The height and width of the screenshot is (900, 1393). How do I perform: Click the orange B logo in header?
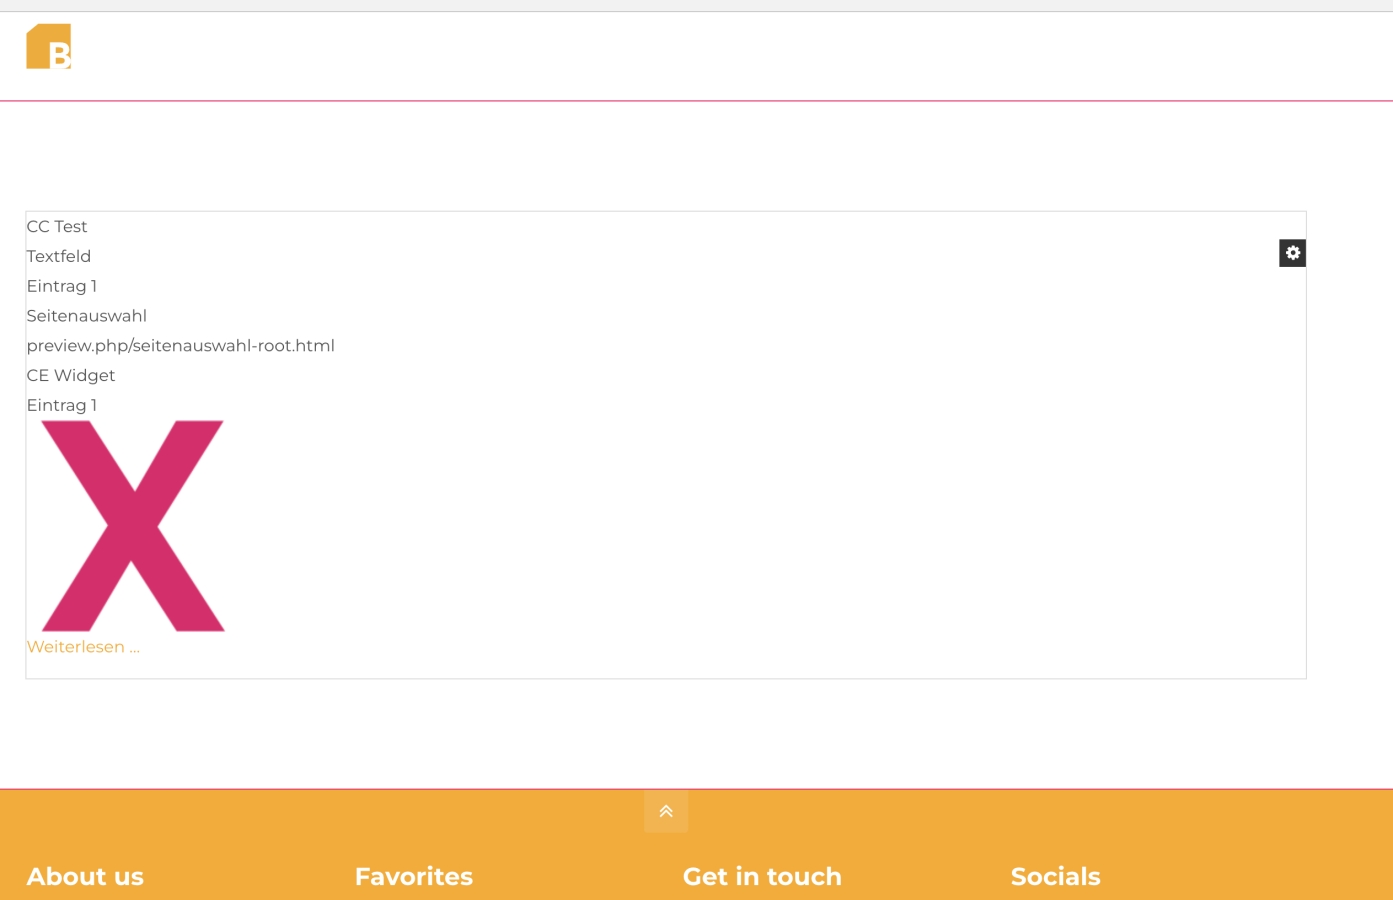49,47
